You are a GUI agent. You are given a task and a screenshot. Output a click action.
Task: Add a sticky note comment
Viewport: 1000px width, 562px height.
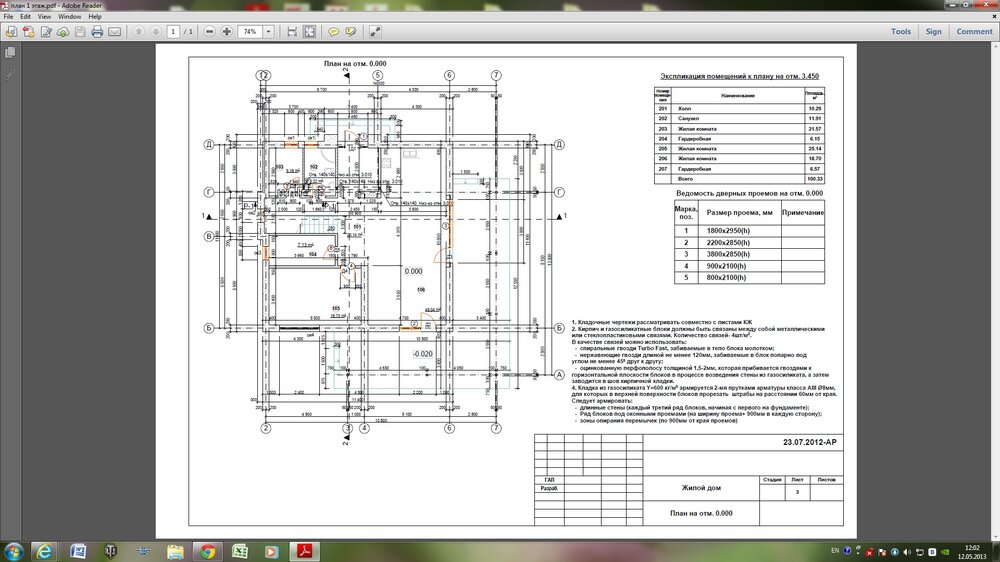335,32
